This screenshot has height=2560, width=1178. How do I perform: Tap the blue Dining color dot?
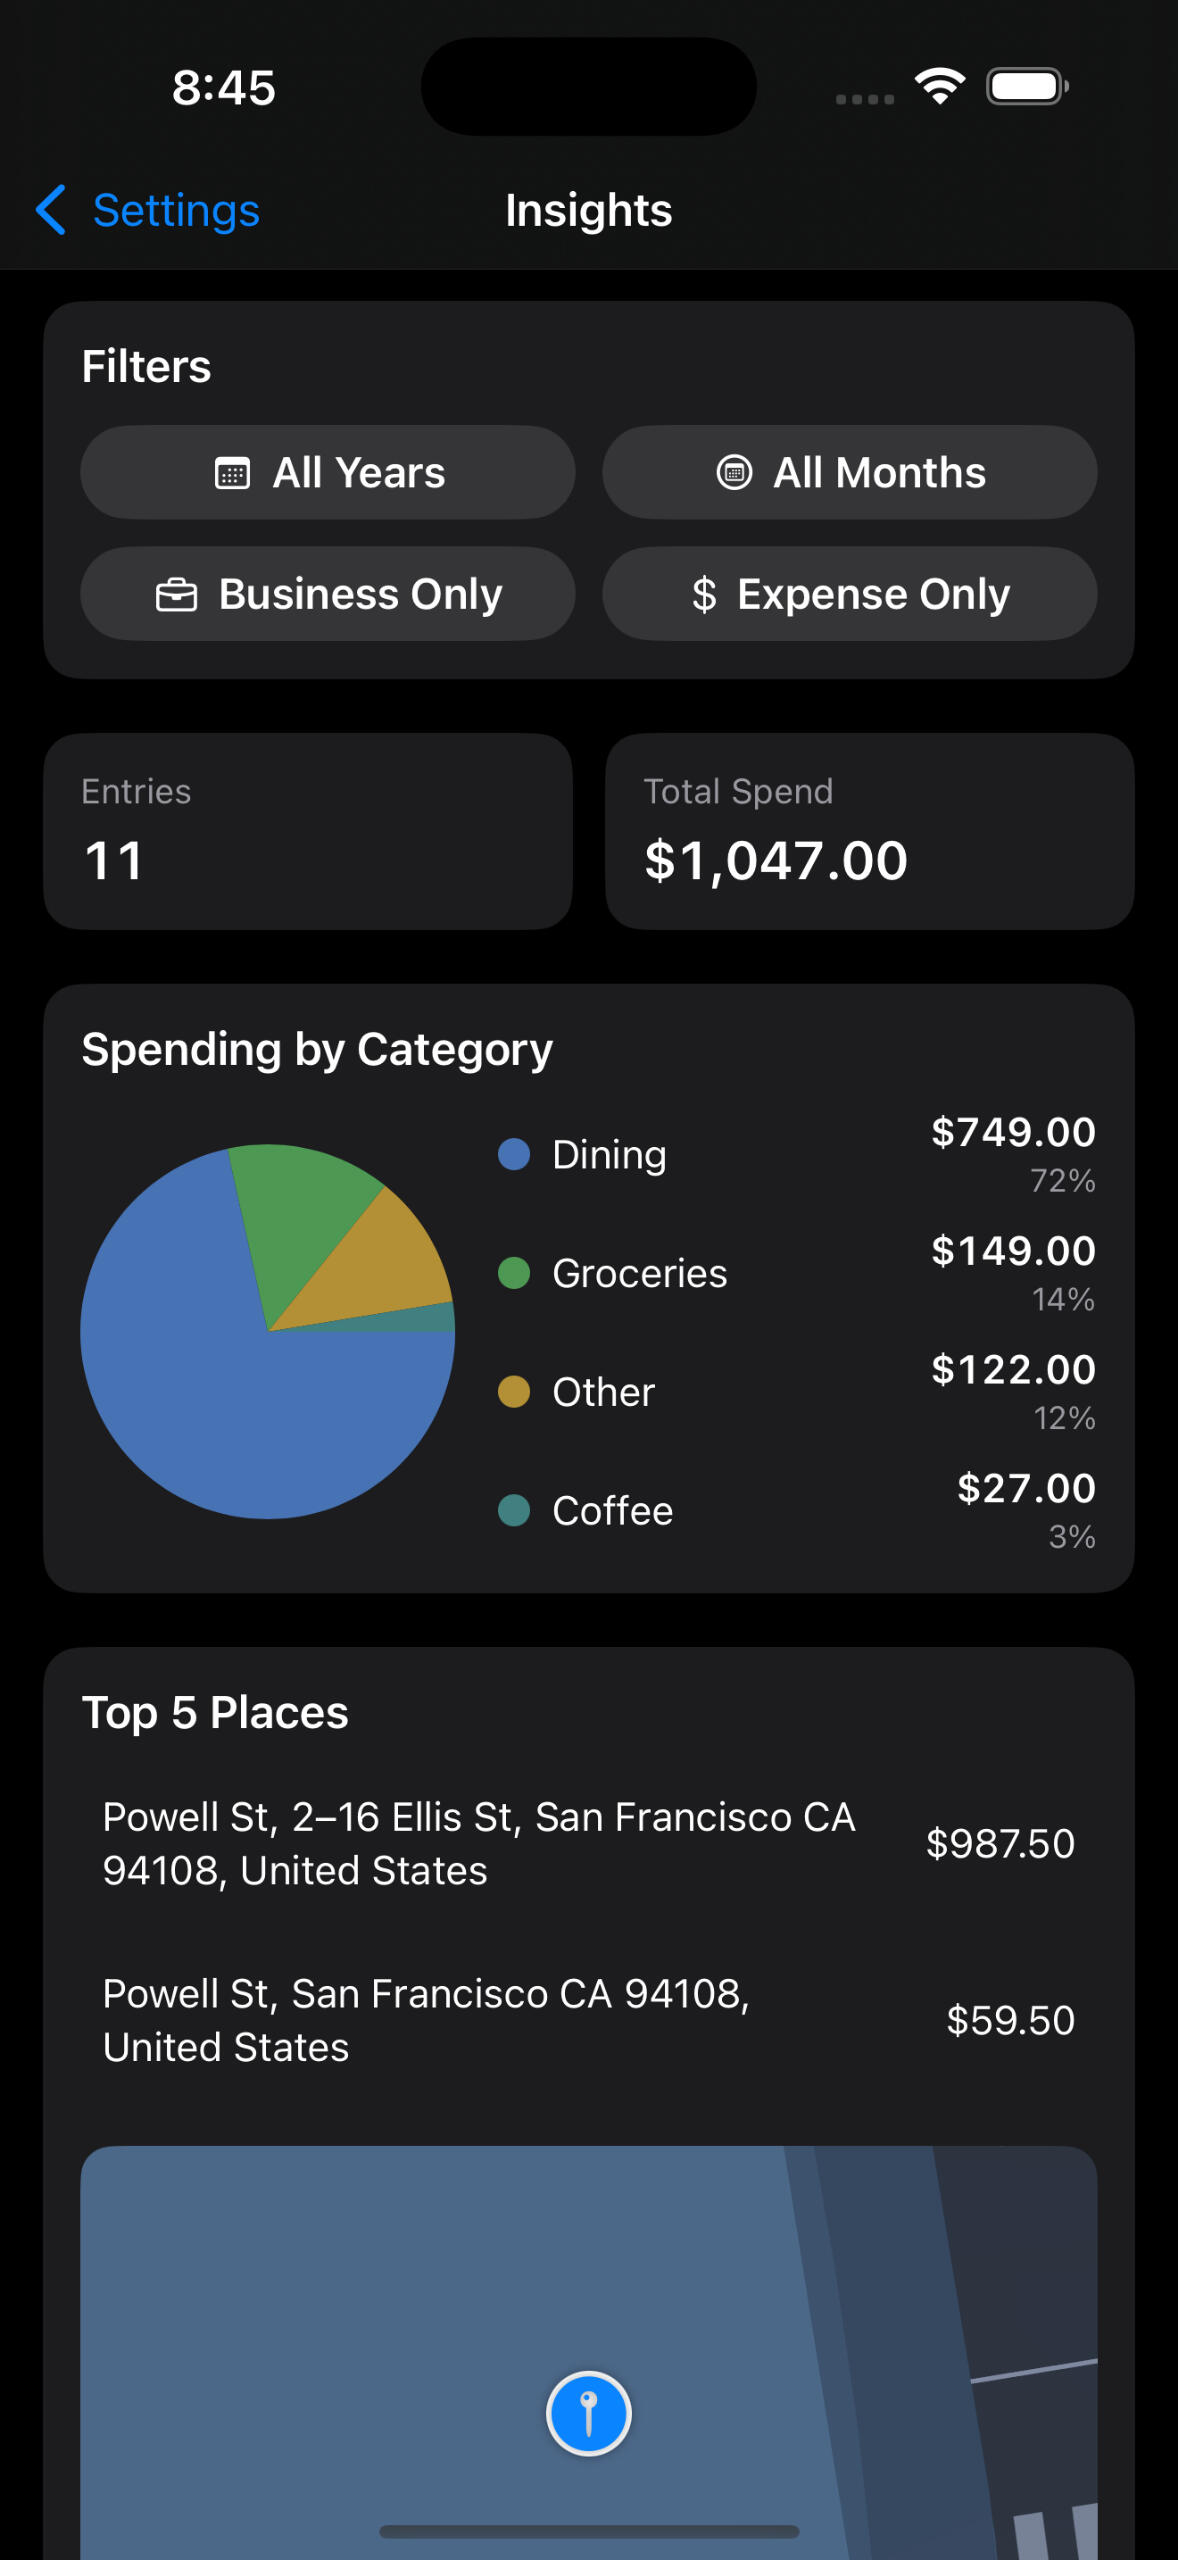click(x=514, y=1155)
